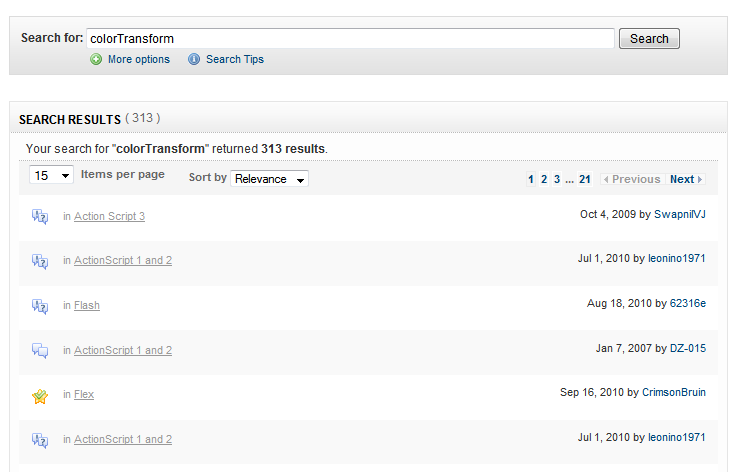Go to results page 2
The image size is (736, 472).
pyautogui.click(x=544, y=179)
